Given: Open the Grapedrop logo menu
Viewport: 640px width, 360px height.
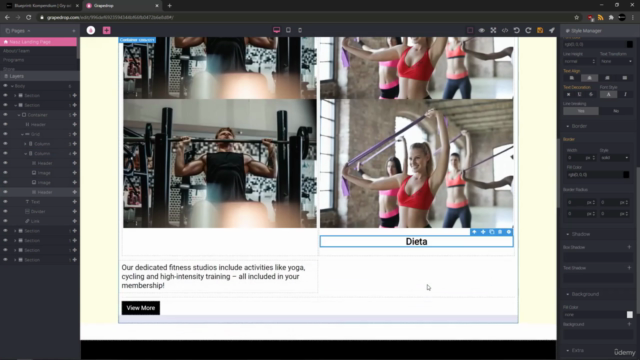Looking at the screenshot, I should tap(91, 30).
